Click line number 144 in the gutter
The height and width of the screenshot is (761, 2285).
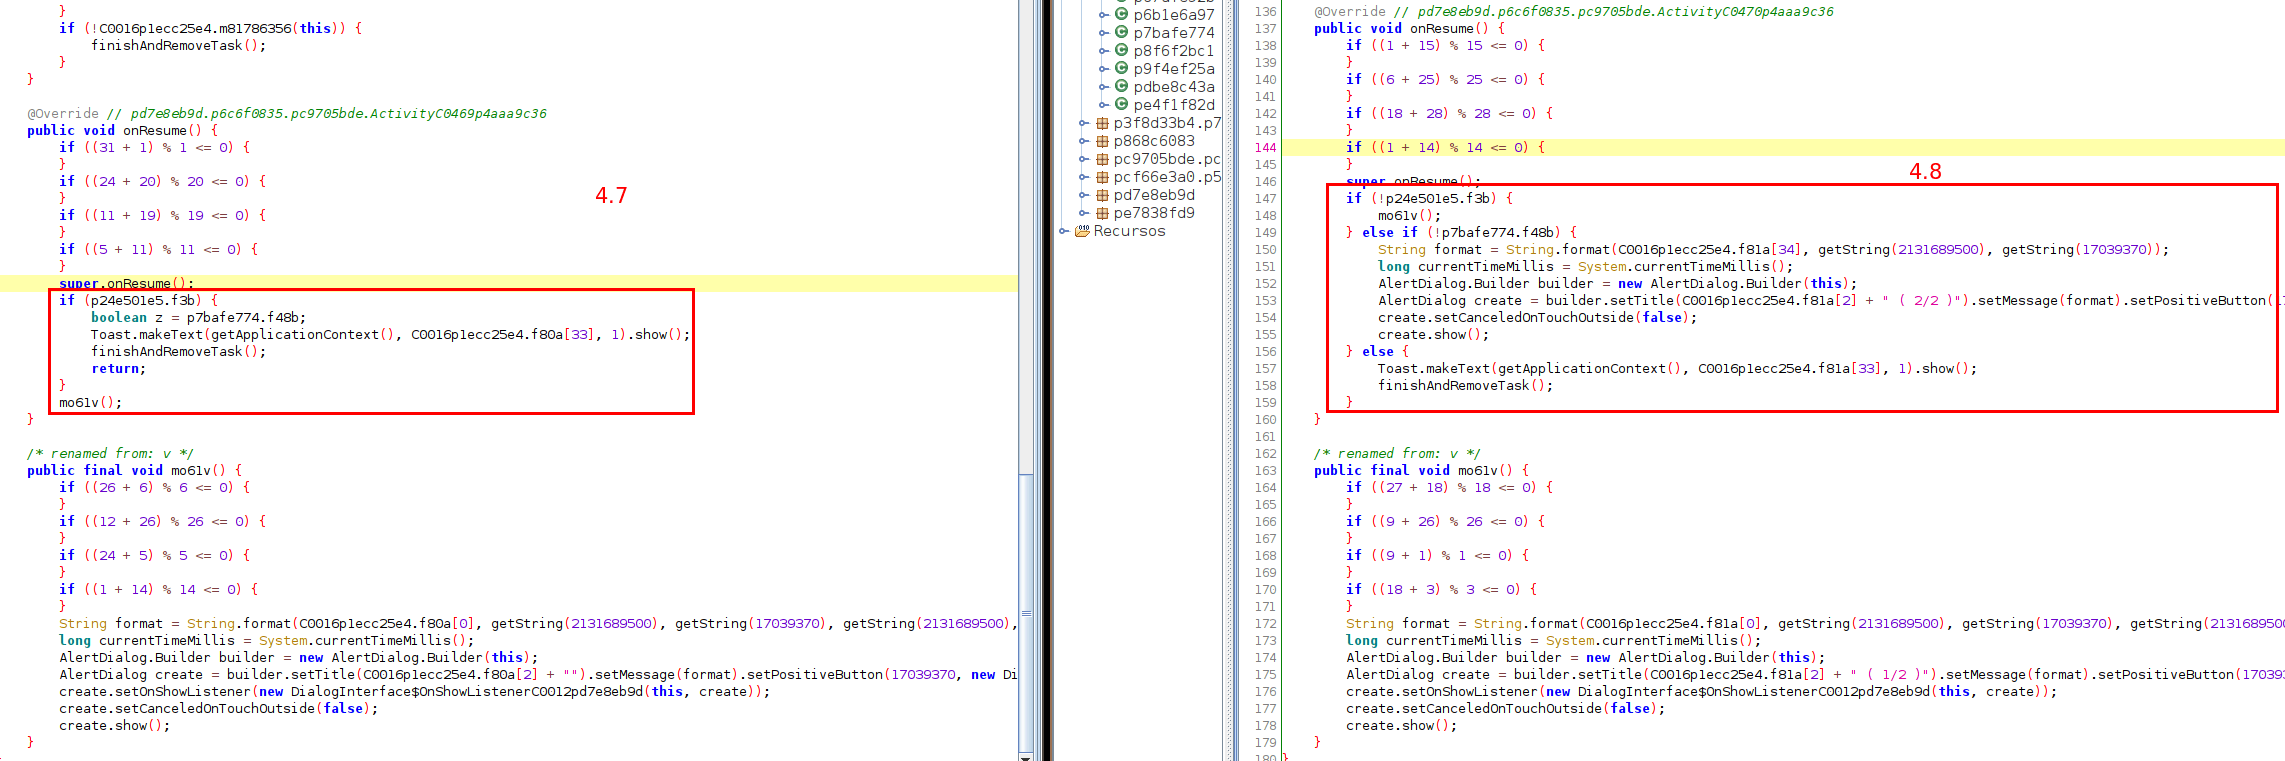coord(1265,147)
